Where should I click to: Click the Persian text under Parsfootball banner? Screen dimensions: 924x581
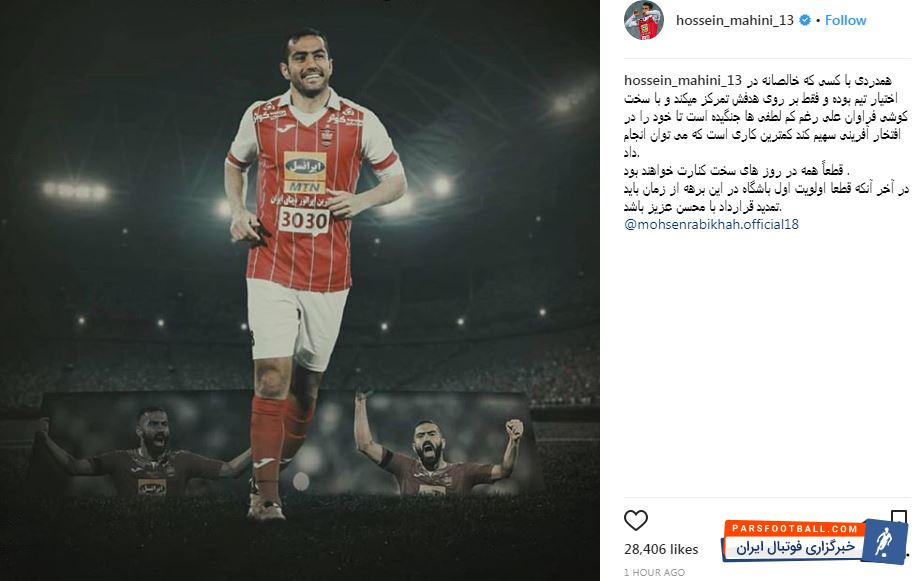pyautogui.click(x=795, y=547)
